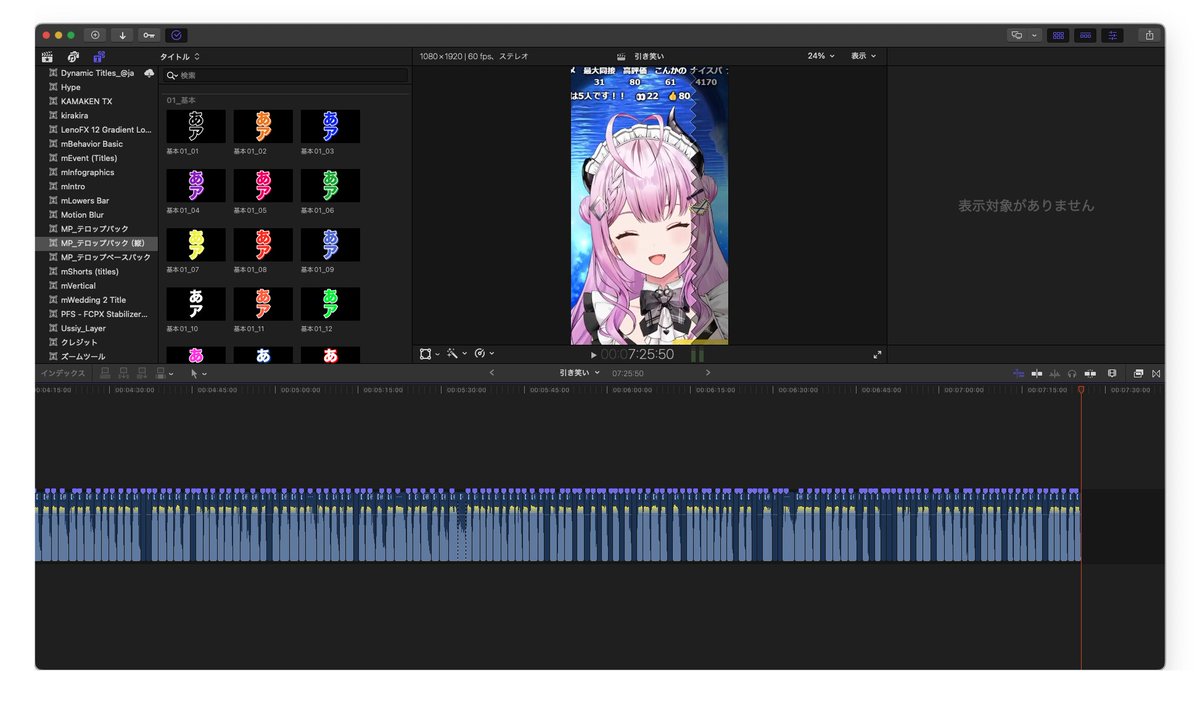Open the タイトル category popup
Image resolution: width=1200 pixels, height=716 pixels.
coord(180,57)
